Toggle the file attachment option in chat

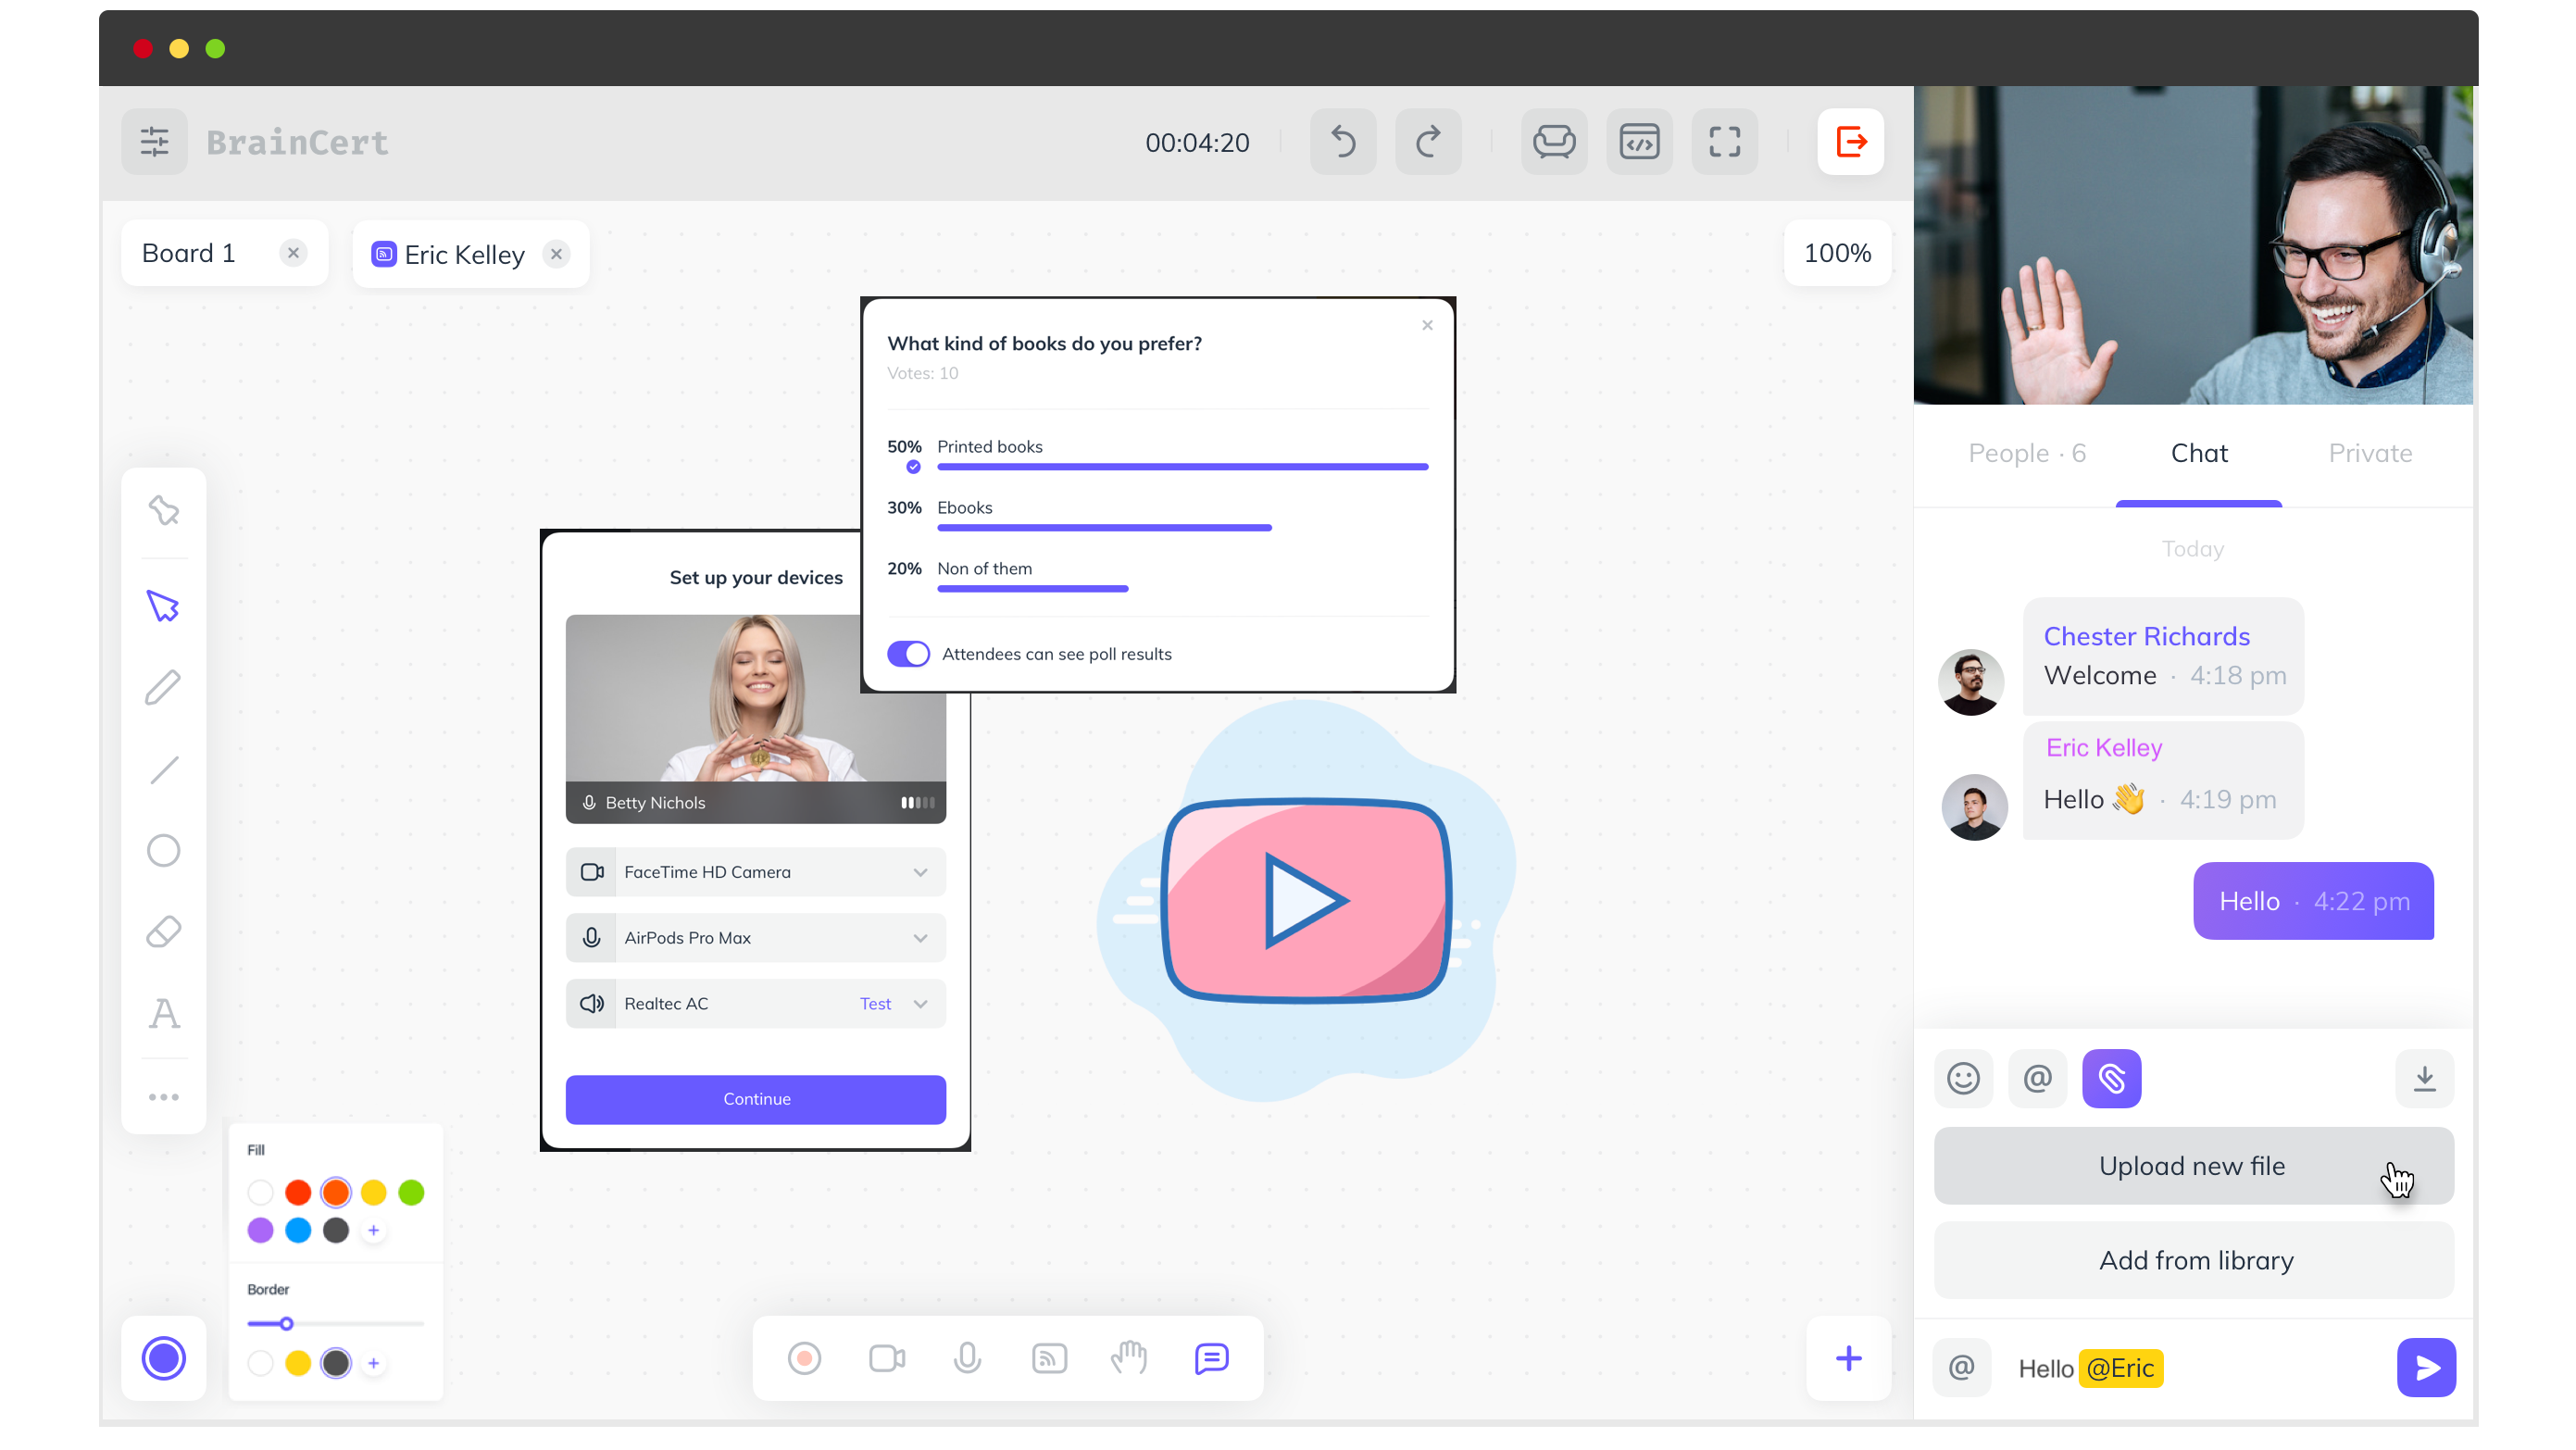pyautogui.click(x=2112, y=1079)
